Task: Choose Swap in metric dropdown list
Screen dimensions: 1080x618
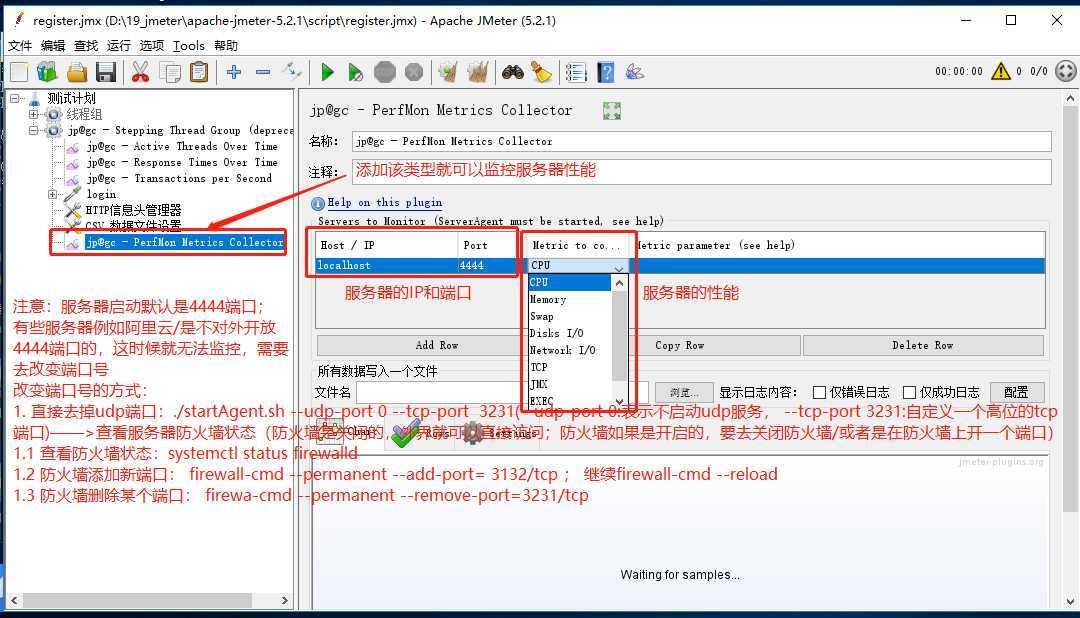Action: tap(569, 316)
